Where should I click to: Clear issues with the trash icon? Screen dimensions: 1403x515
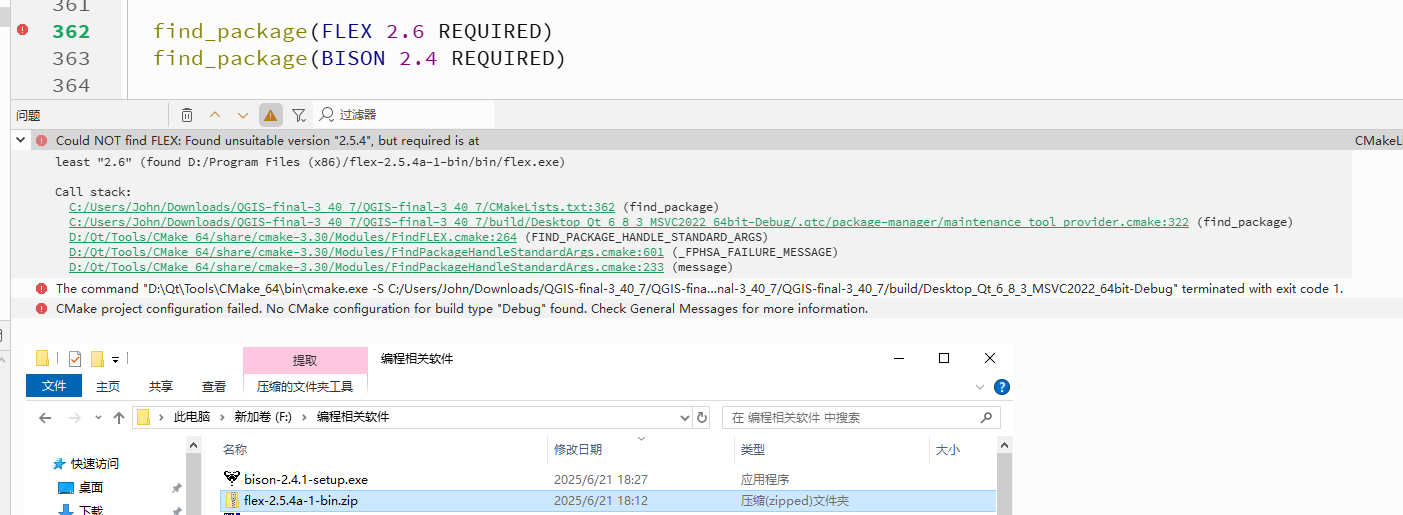tap(187, 115)
